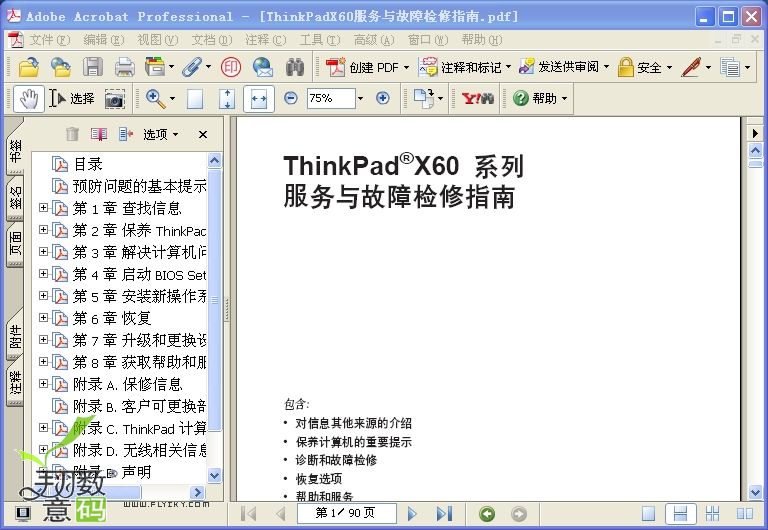
Task: Click the Fit Page icon
Action: pyautogui.click(x=227, y=98)
